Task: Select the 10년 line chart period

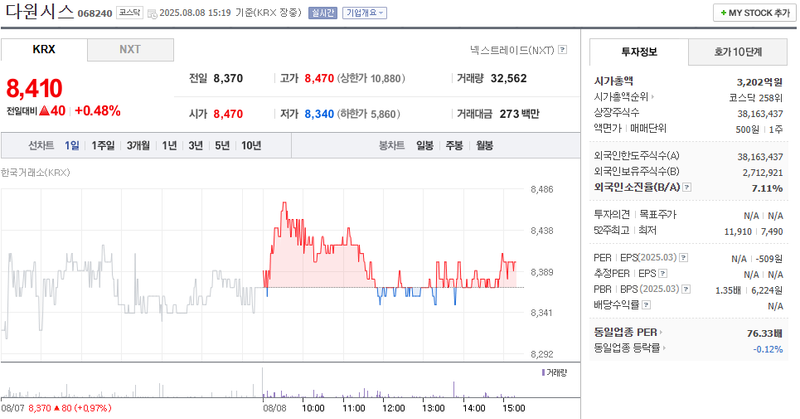Action: tap(251, 145)
